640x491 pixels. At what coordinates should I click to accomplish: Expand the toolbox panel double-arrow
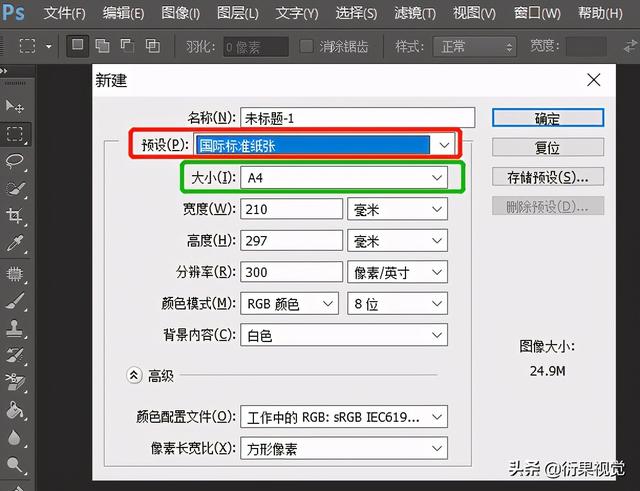[4, 71]
